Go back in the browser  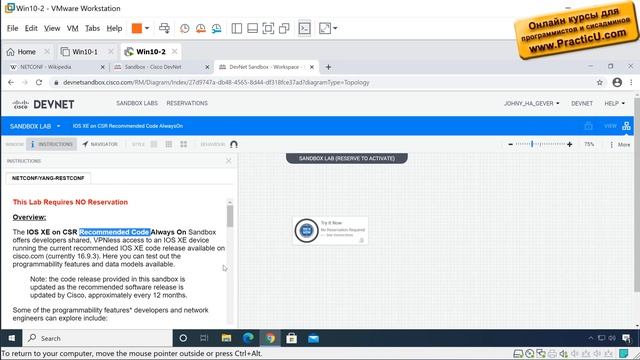[x=11, y=82]
